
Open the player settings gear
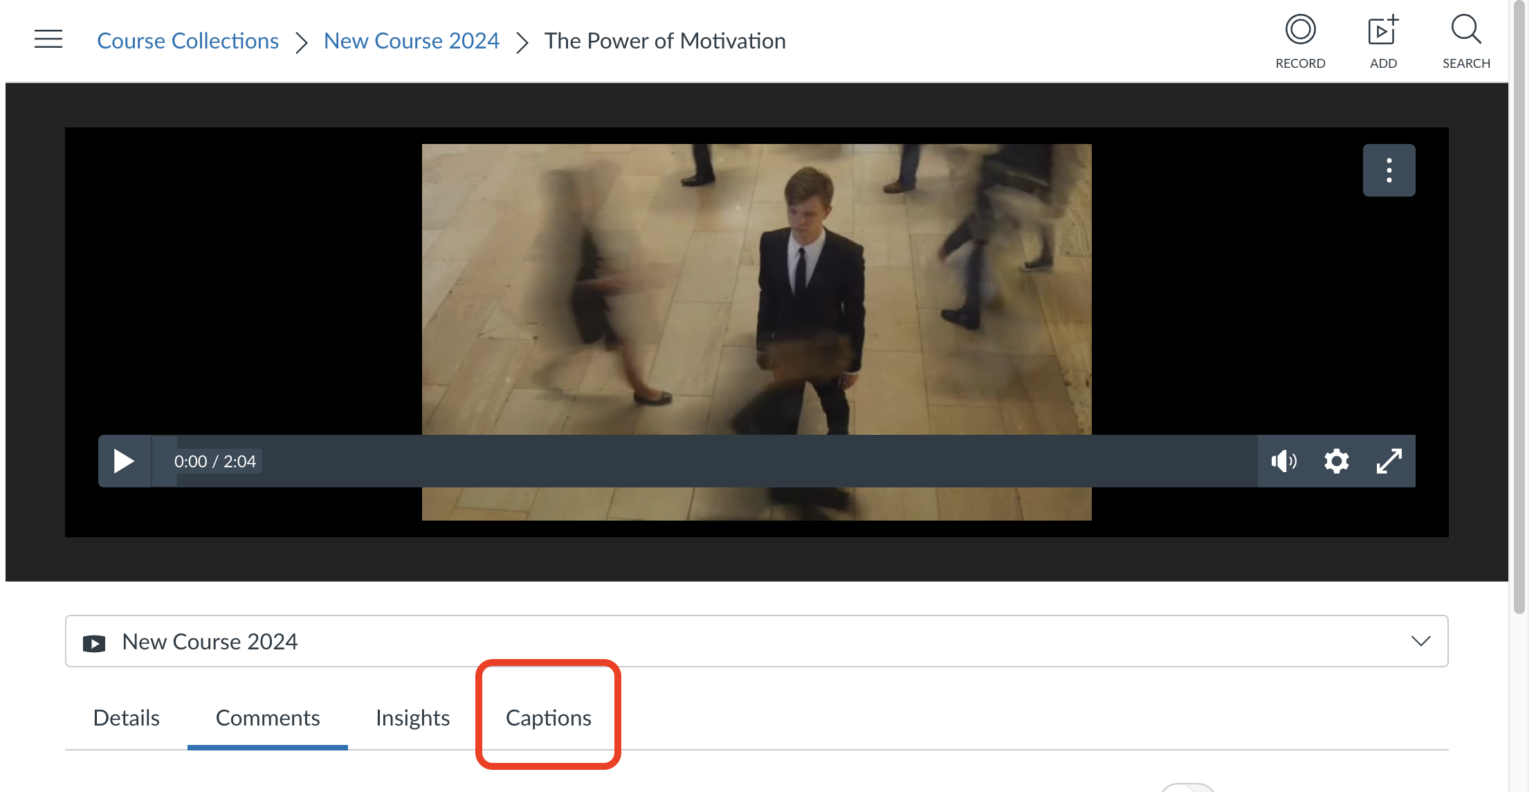[x=1336, y=461]
